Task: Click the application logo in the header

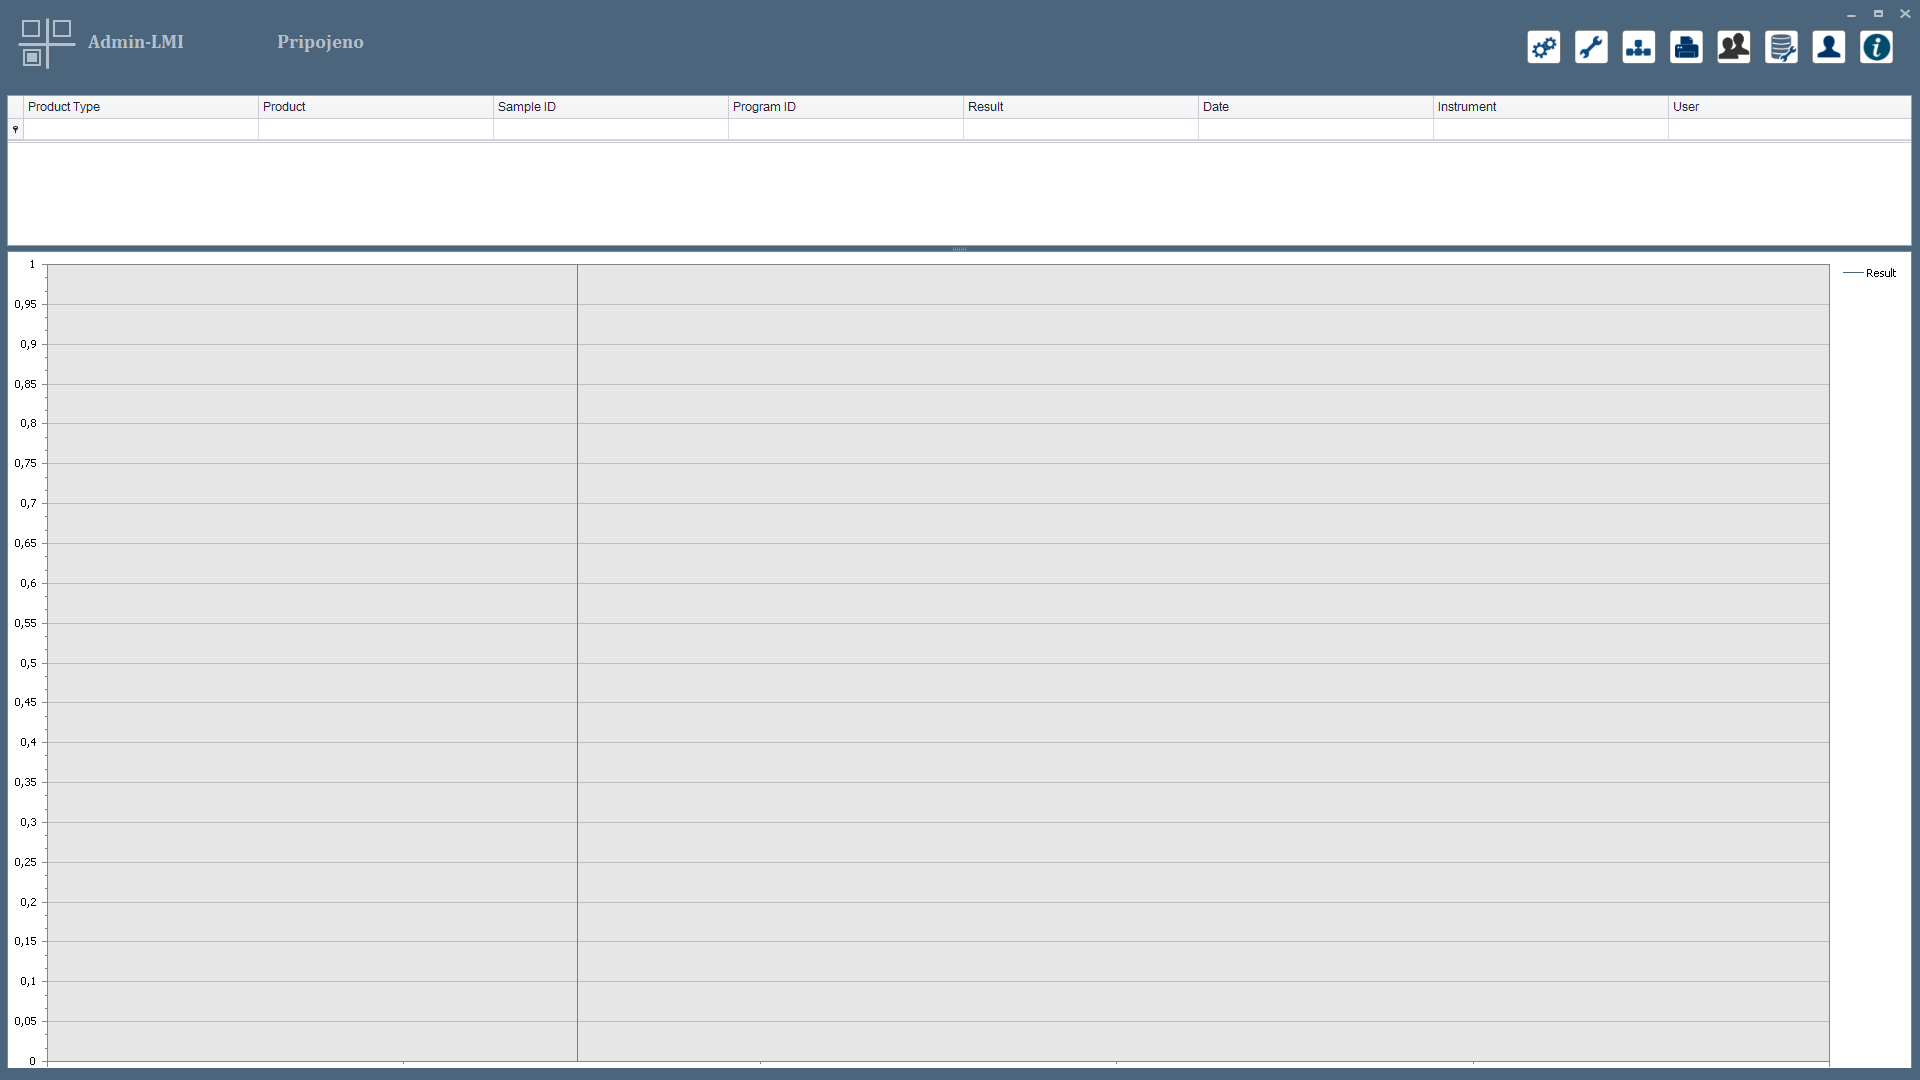Action: (x=46, y=43)
